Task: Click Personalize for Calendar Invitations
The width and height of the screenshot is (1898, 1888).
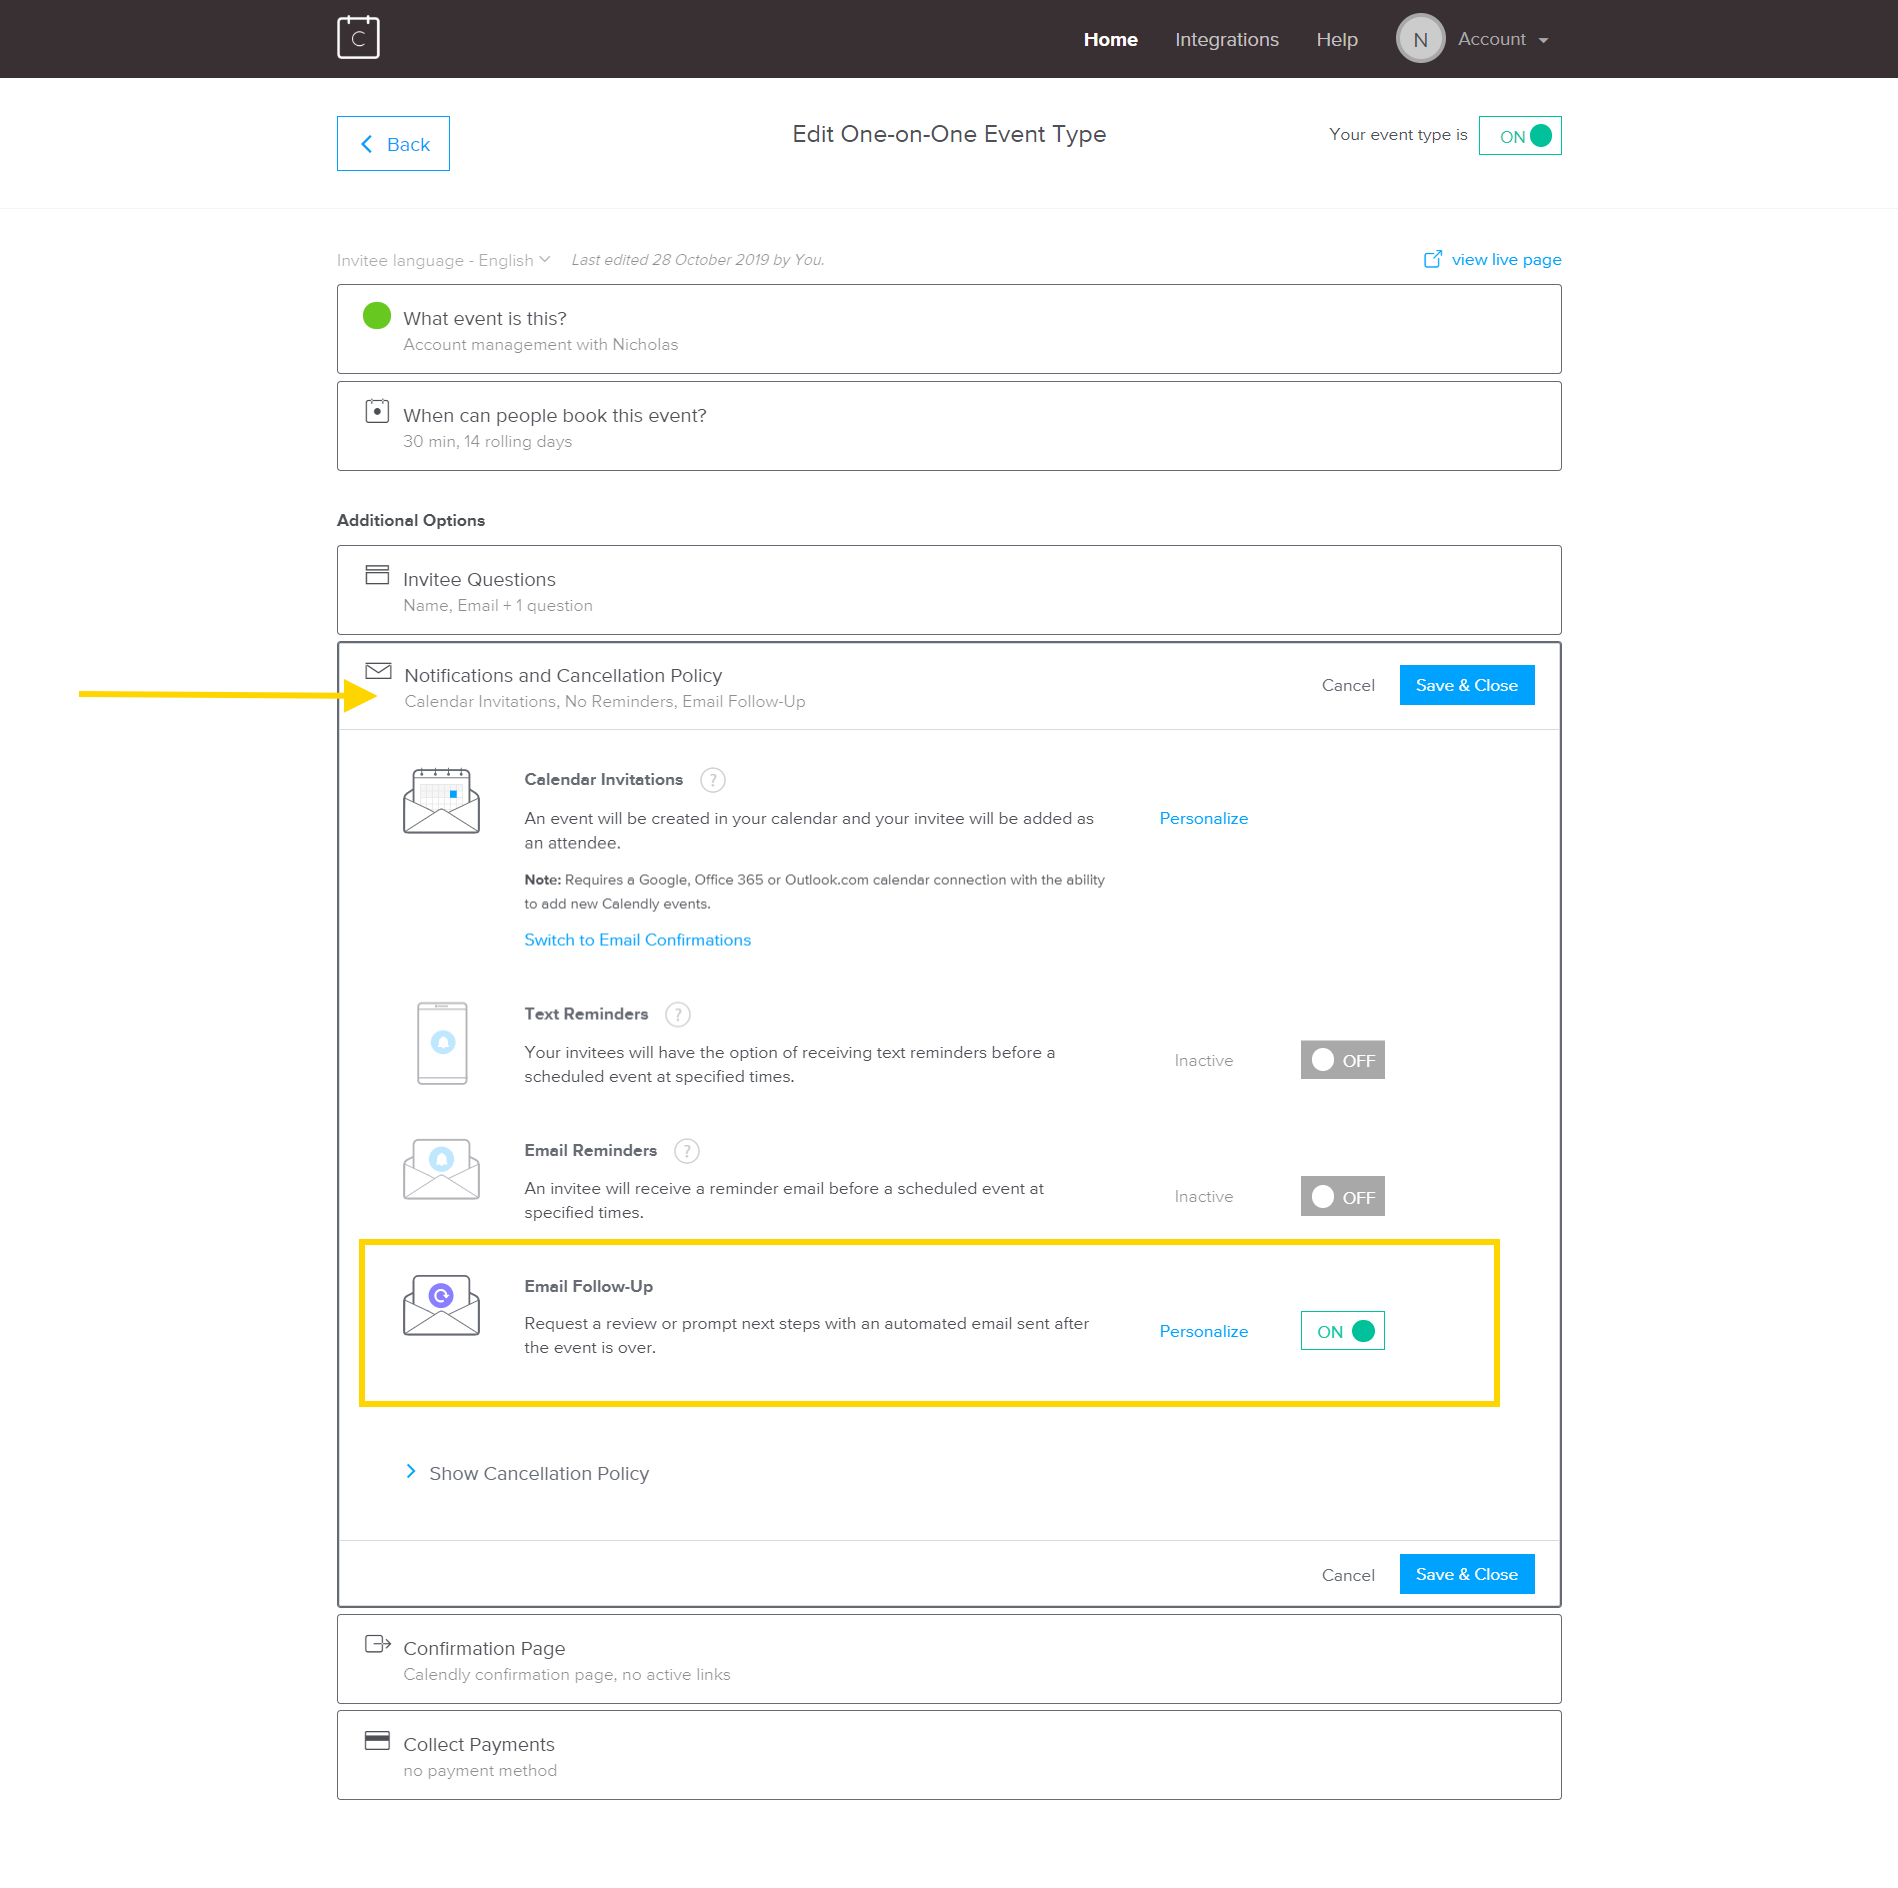Action: point(1203,818)
